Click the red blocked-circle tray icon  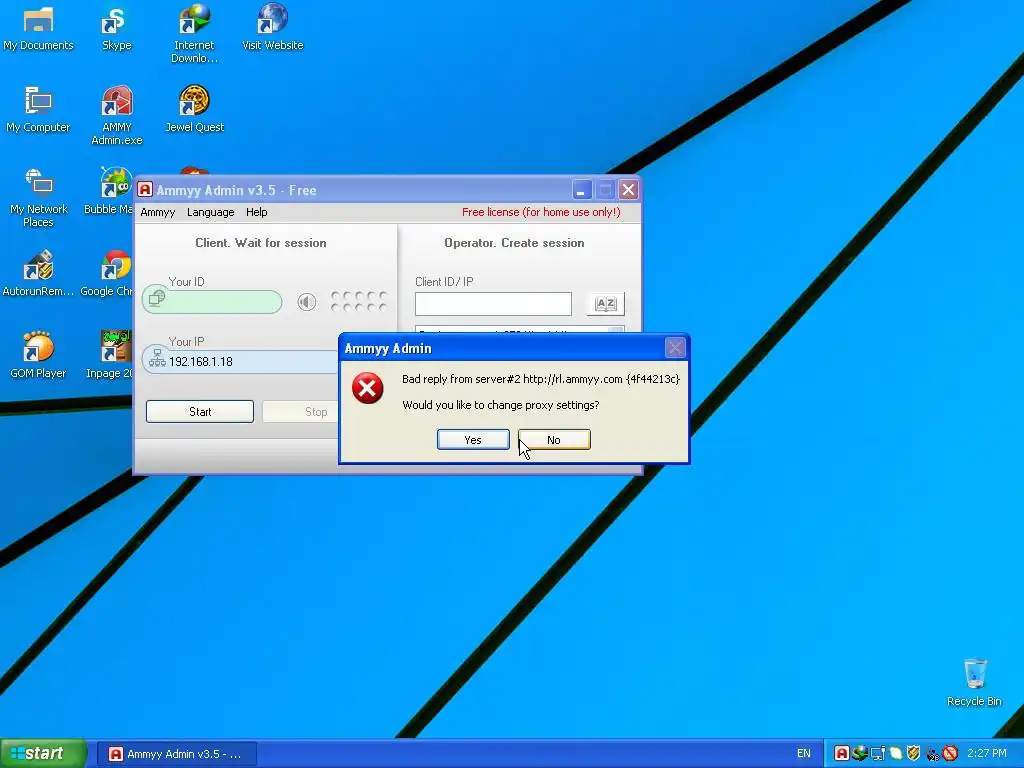(950, 753)
